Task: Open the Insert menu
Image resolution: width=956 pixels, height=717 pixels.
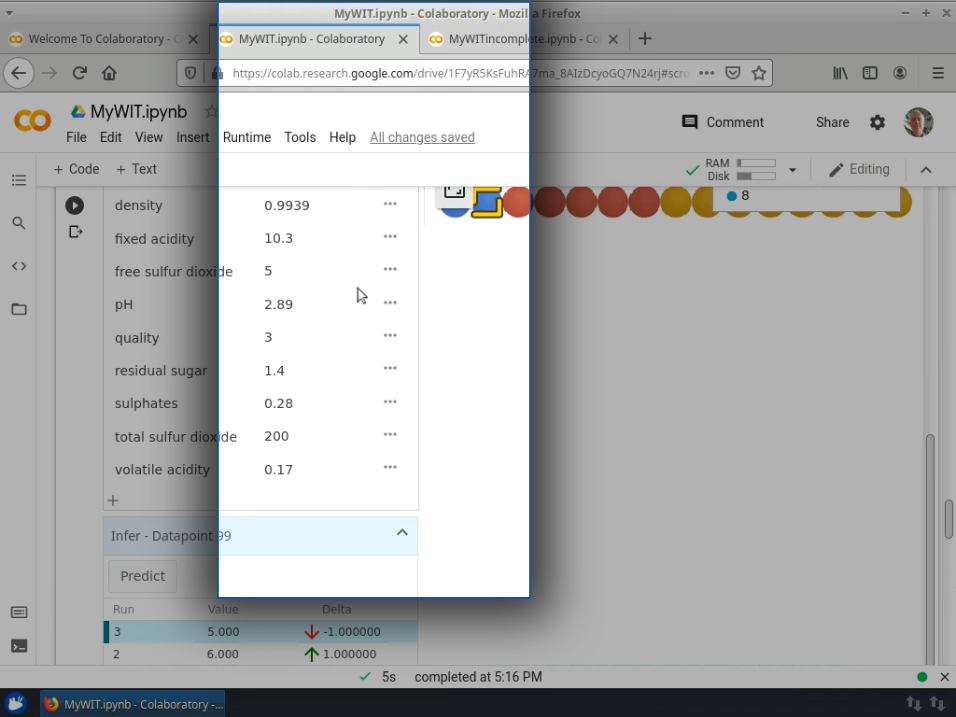Action: [x=193, y=137]
